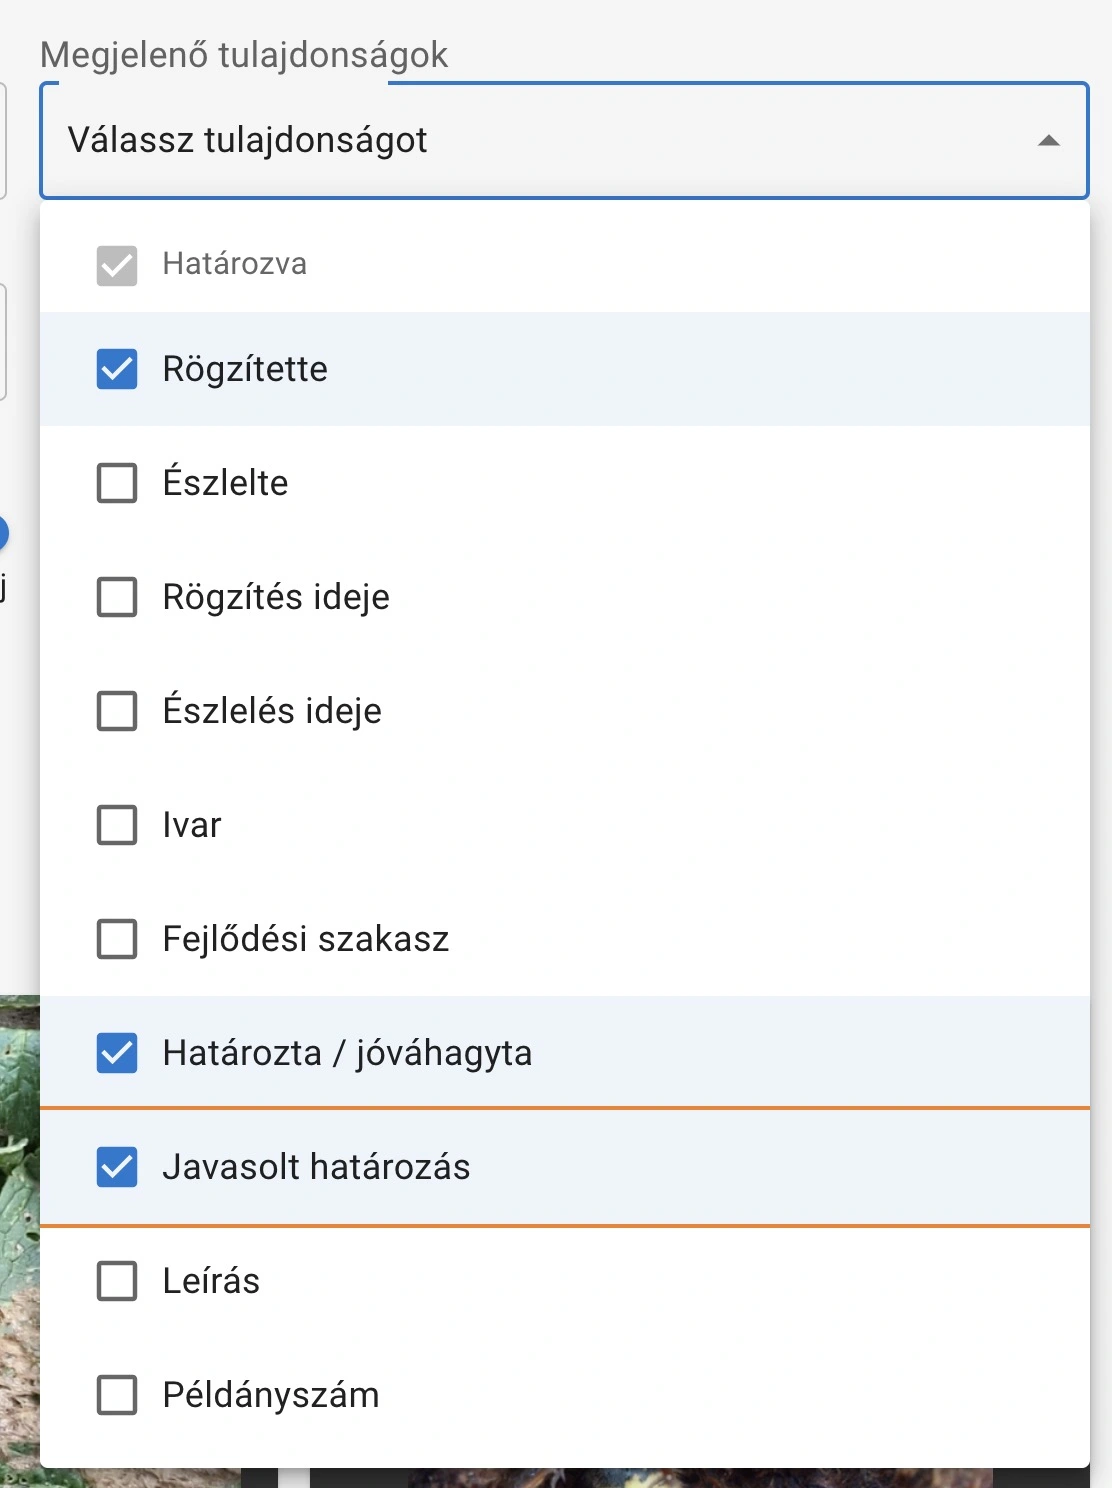Enable Fejlődési szakasz display
Screen dimensions: 1112x1488
tap(115, 939)
